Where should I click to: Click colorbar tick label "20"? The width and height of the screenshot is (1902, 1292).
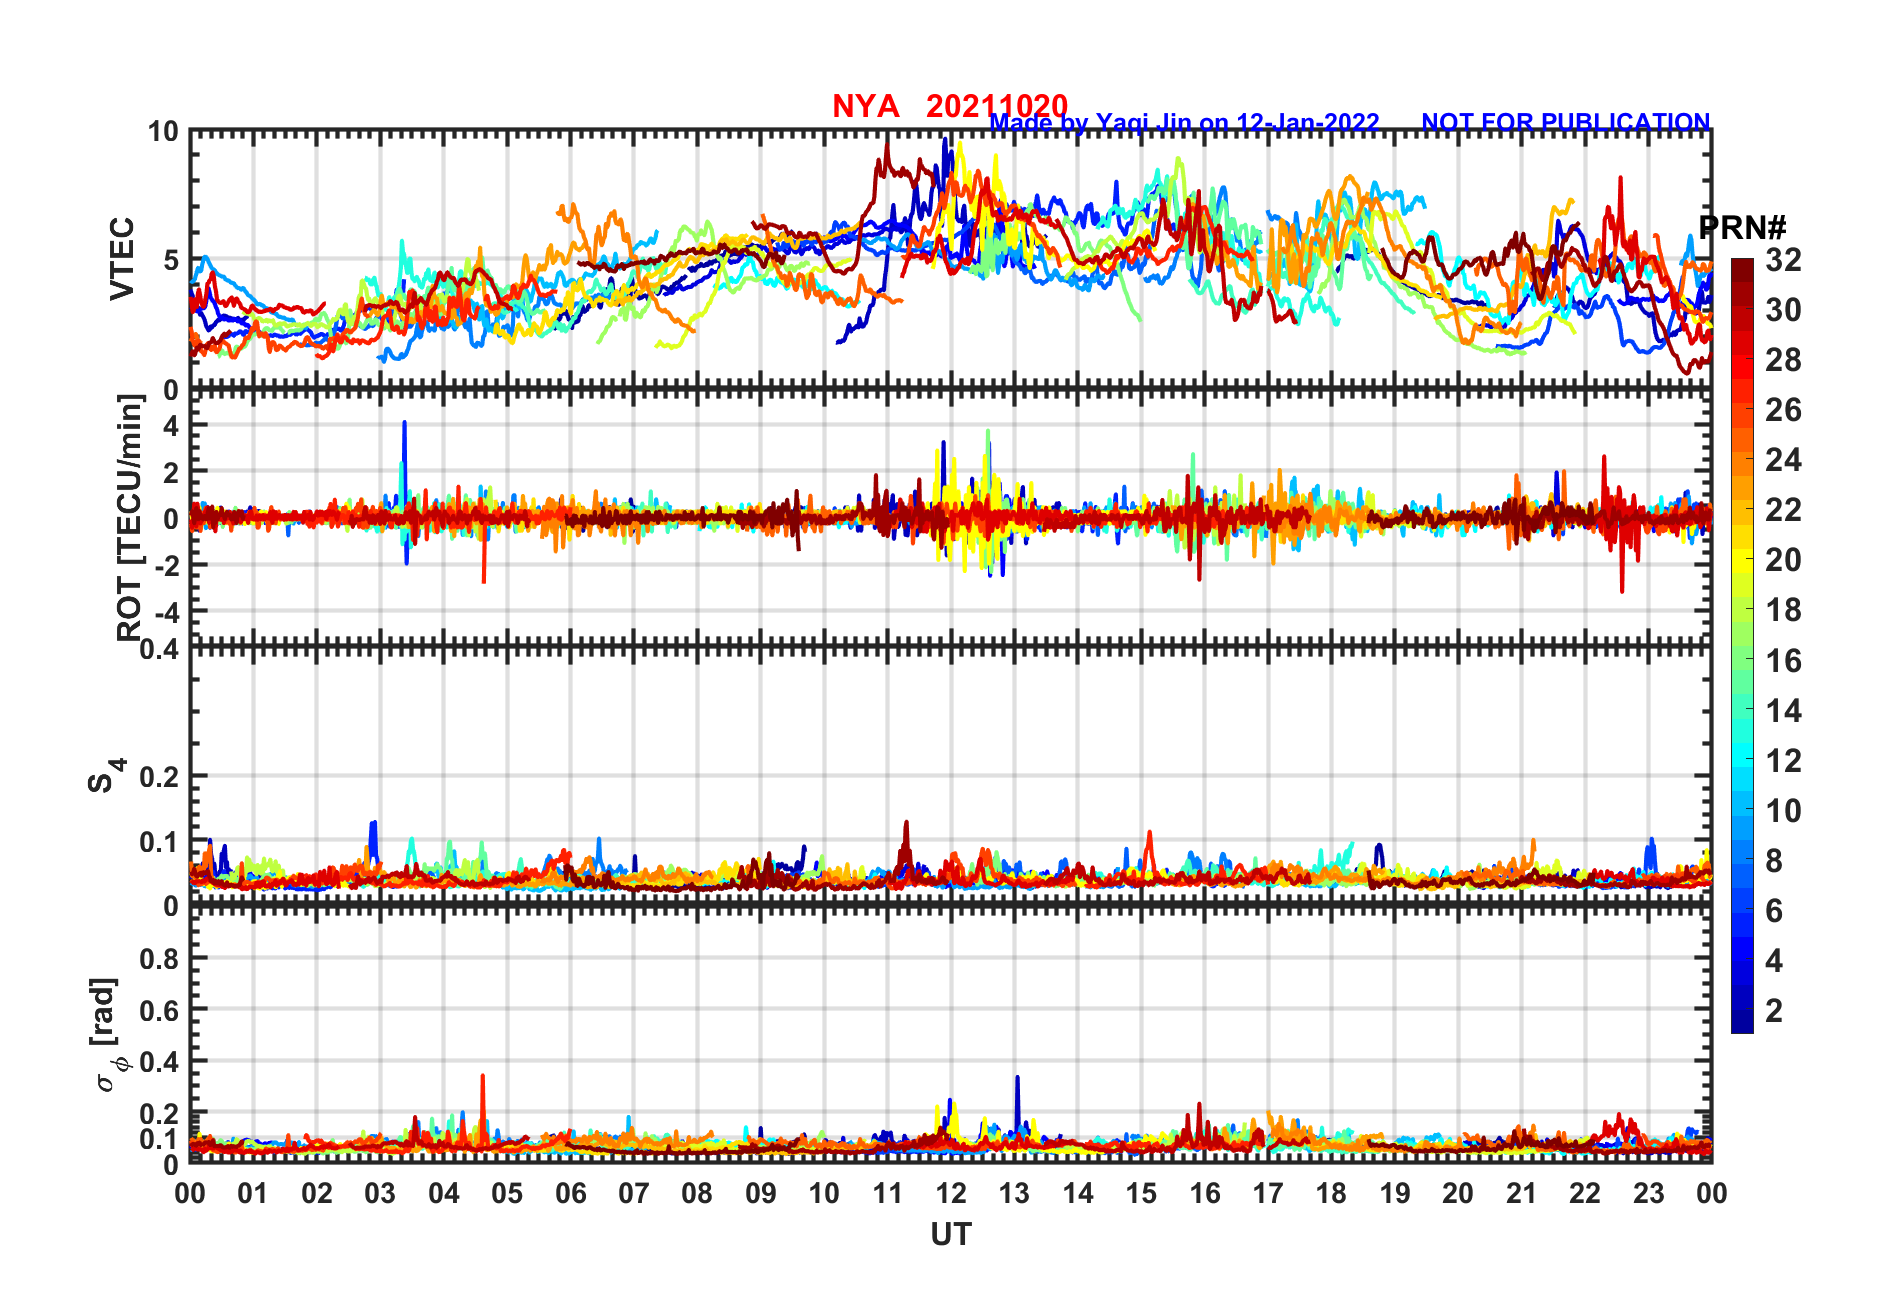click(1783, 560)
